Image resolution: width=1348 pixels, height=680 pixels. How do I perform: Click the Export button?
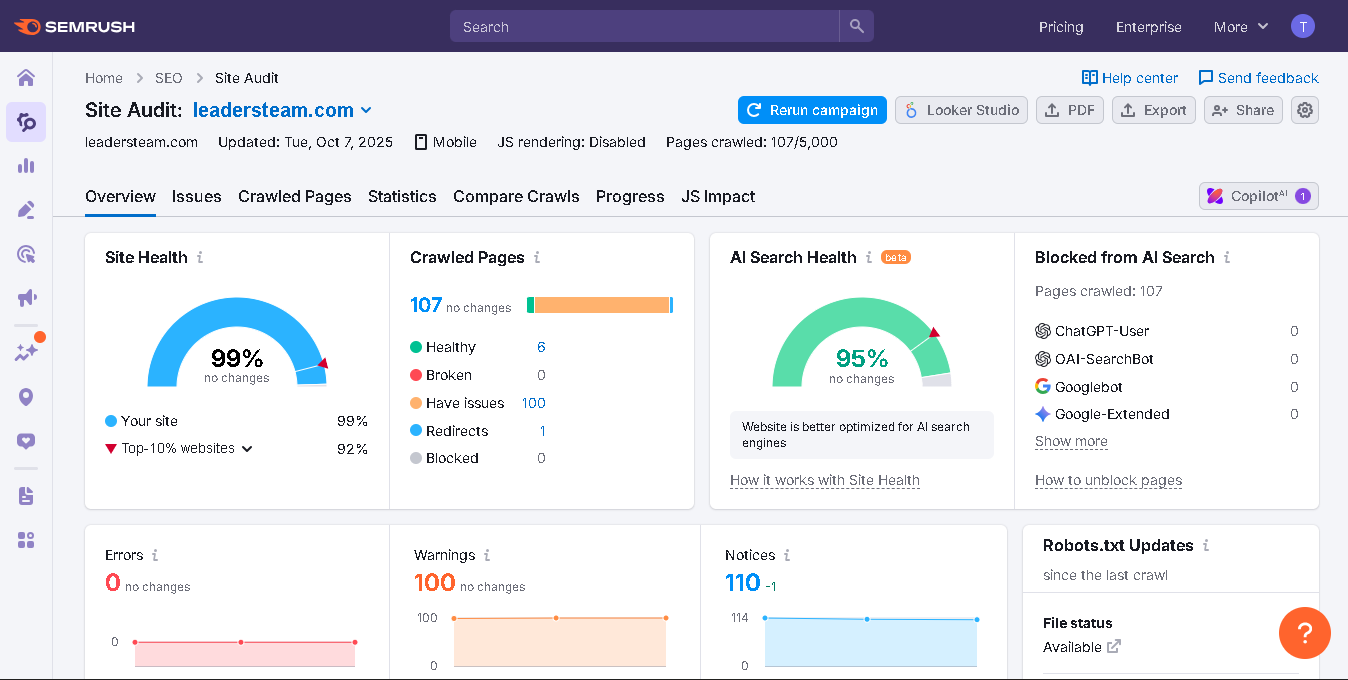coord(1154,110)
